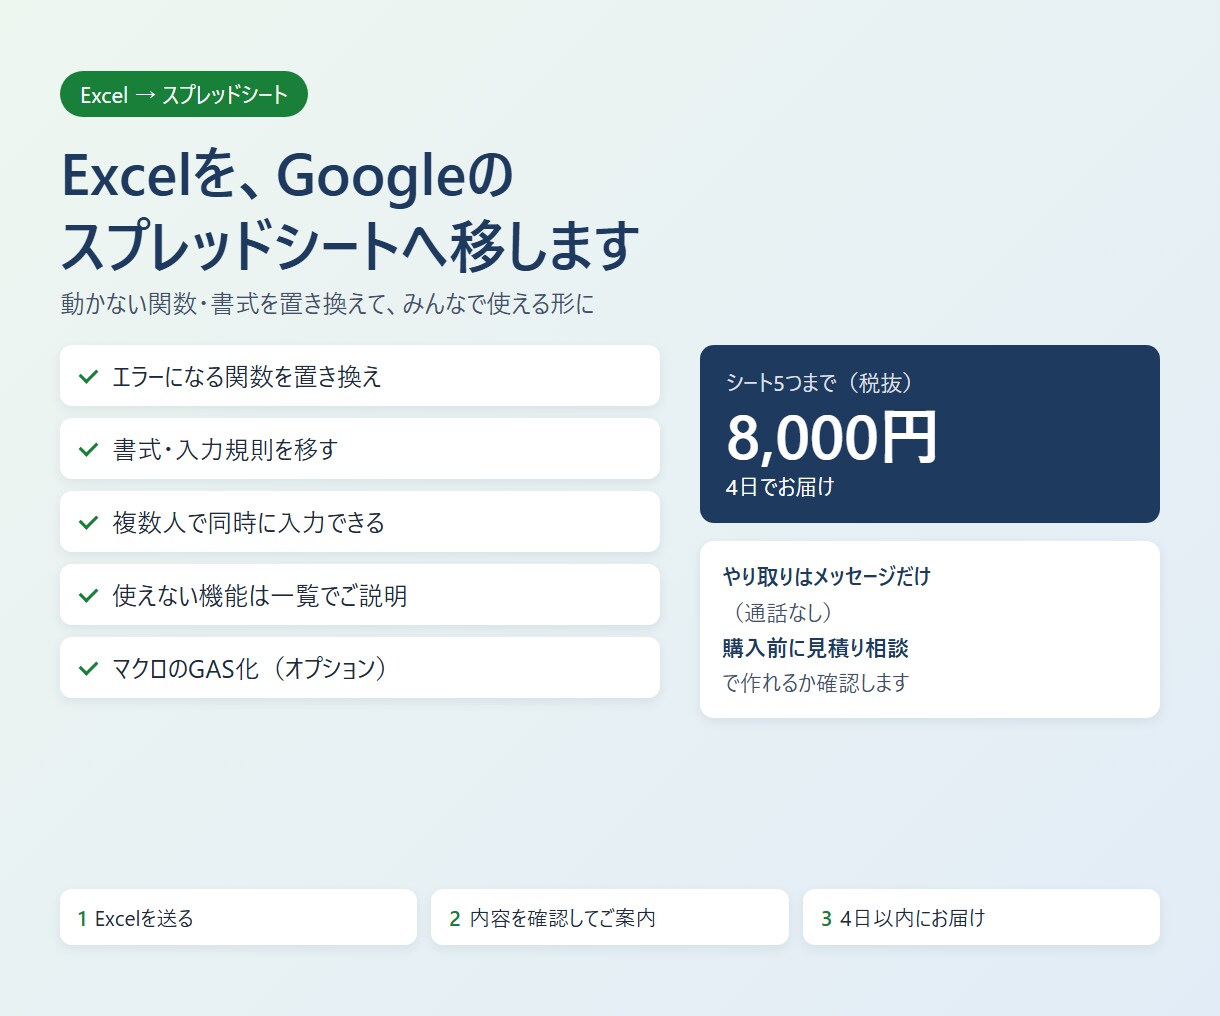Click the green 'Excel → スプレッドシート' badge

coord(184,94)
